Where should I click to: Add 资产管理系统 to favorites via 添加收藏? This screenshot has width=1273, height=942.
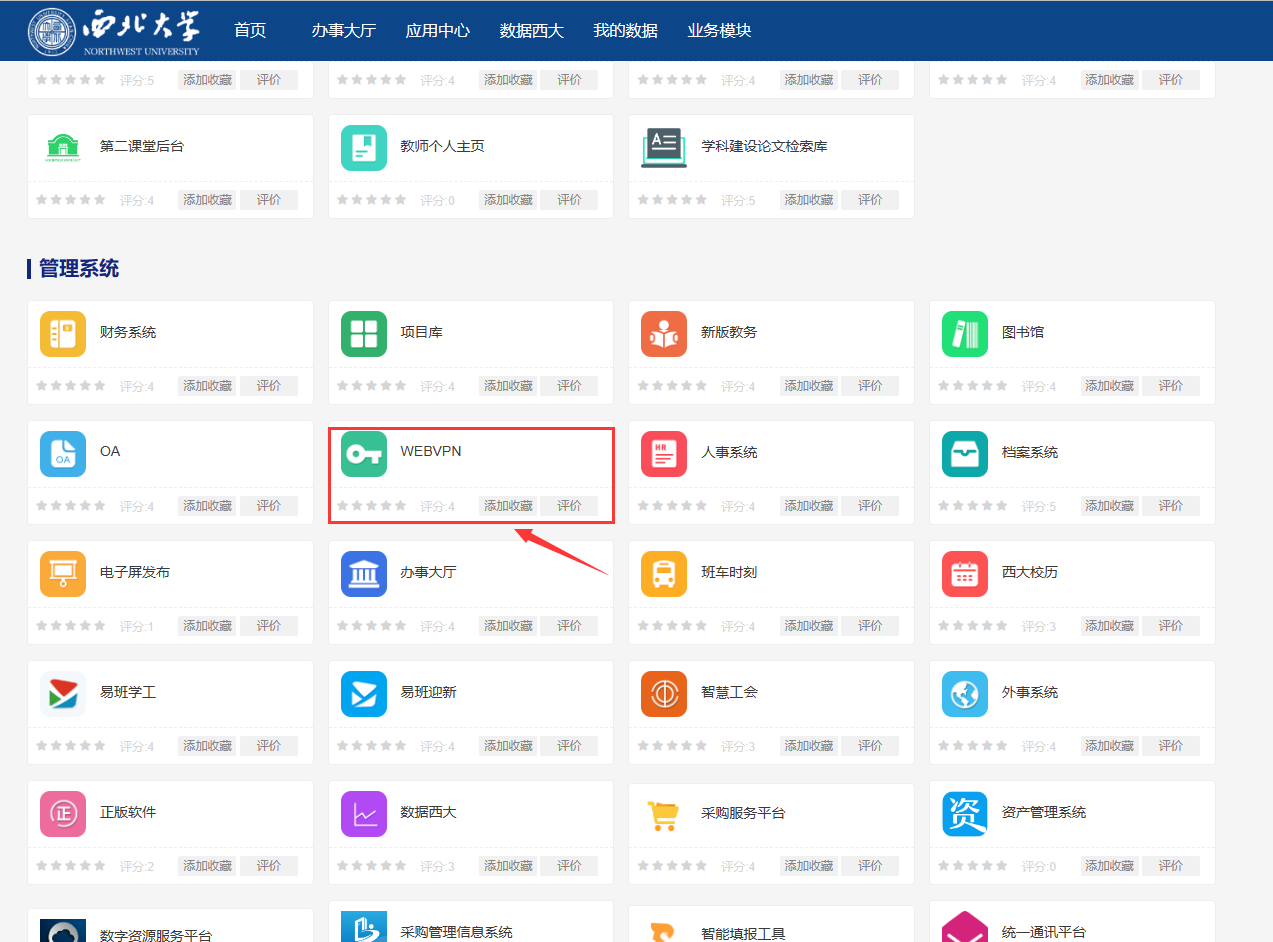pyautogui.click(x=1109, y=866)
